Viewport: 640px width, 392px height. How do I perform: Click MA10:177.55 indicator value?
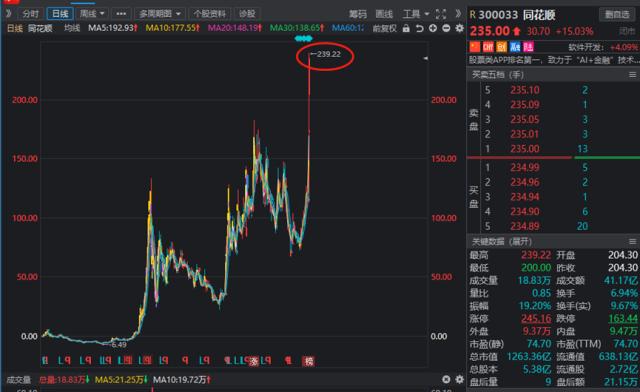coord(173,28)
